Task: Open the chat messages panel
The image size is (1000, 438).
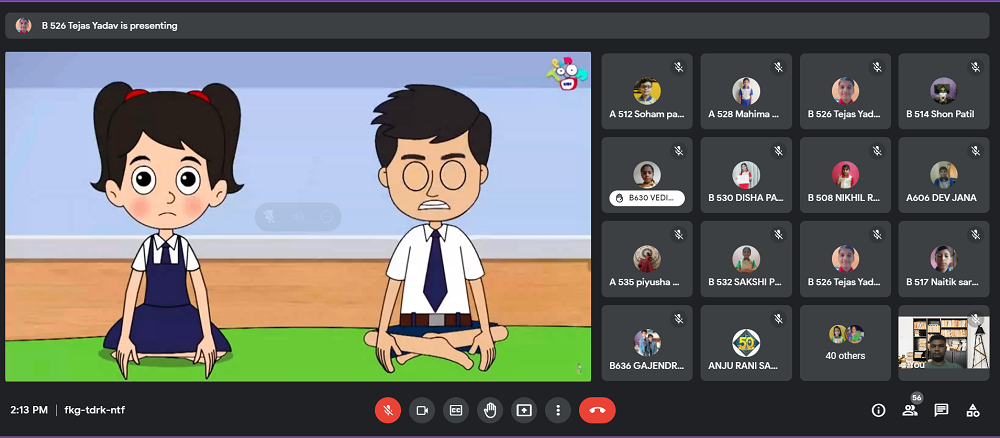Action: 941,410
